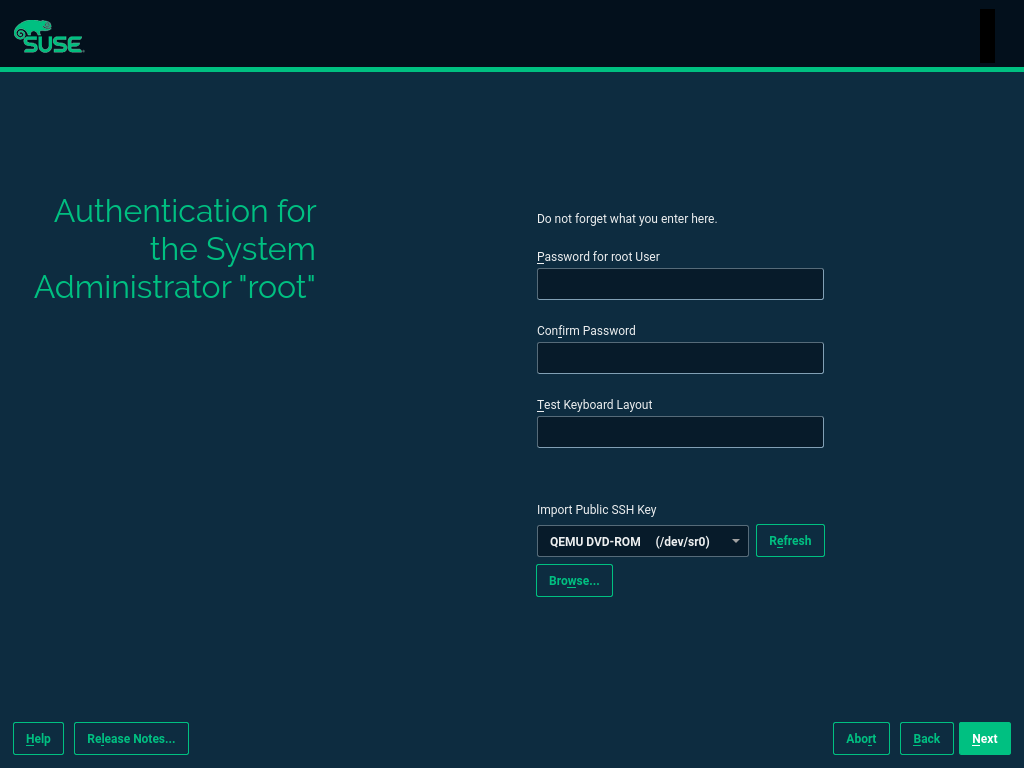
Task: Click the arrow on the SSH key device combo box
Action: click(736, 541)
